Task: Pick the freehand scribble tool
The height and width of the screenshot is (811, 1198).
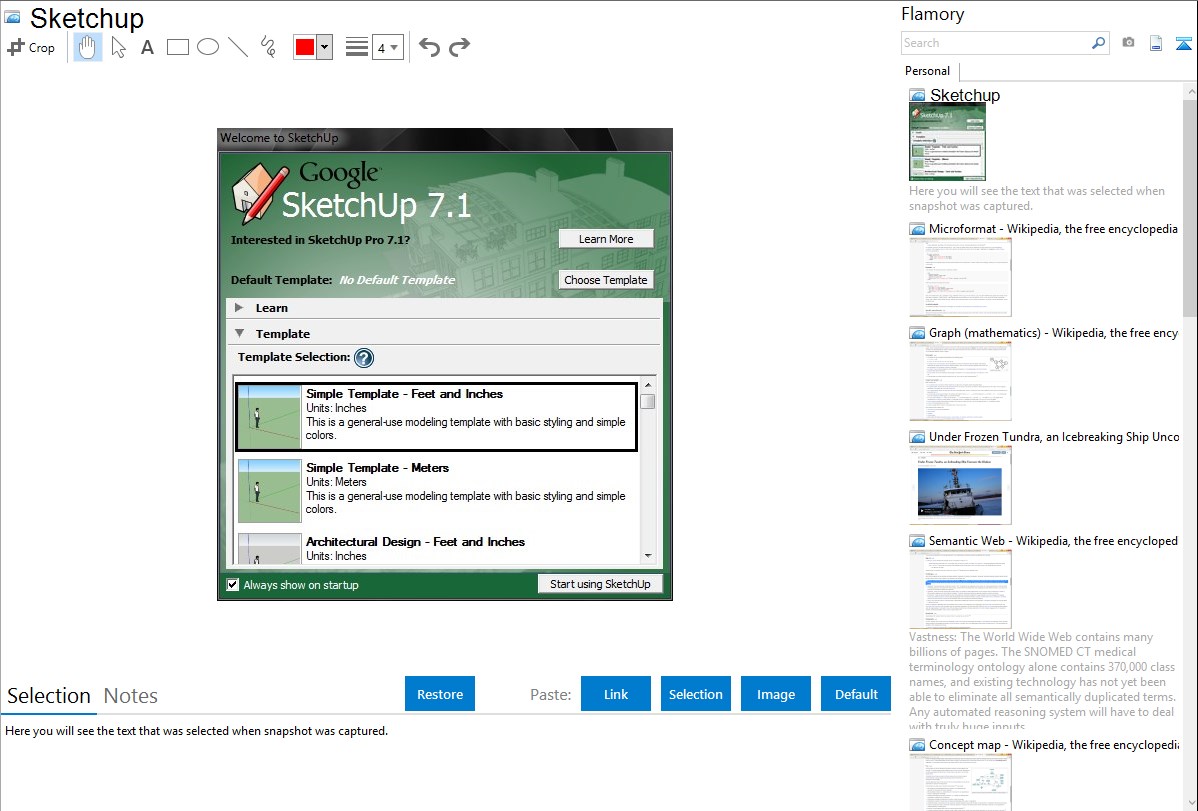Action: (x=268, y=47)
